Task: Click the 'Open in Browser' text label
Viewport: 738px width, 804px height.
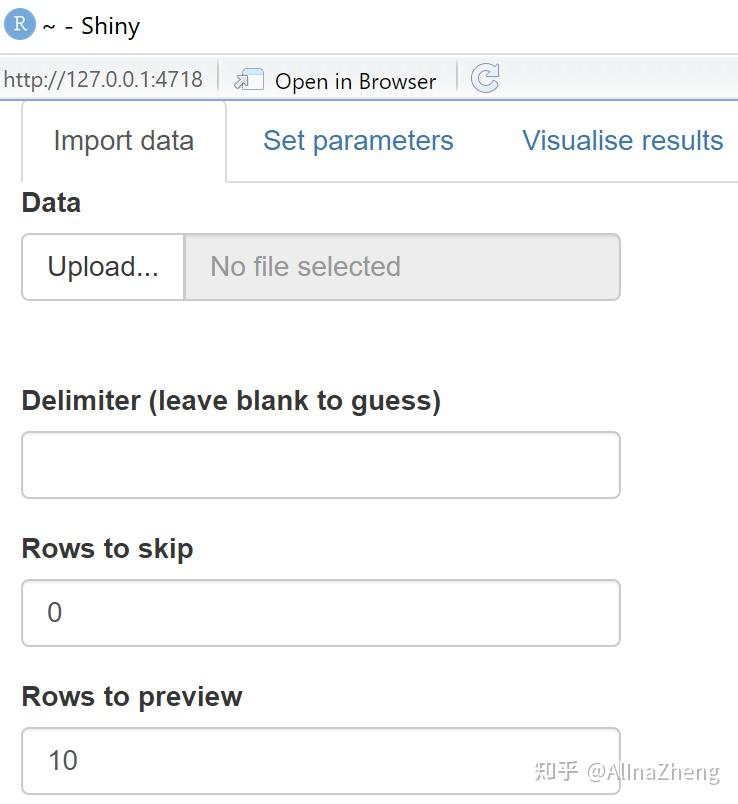Action: [x=355, y=81]
